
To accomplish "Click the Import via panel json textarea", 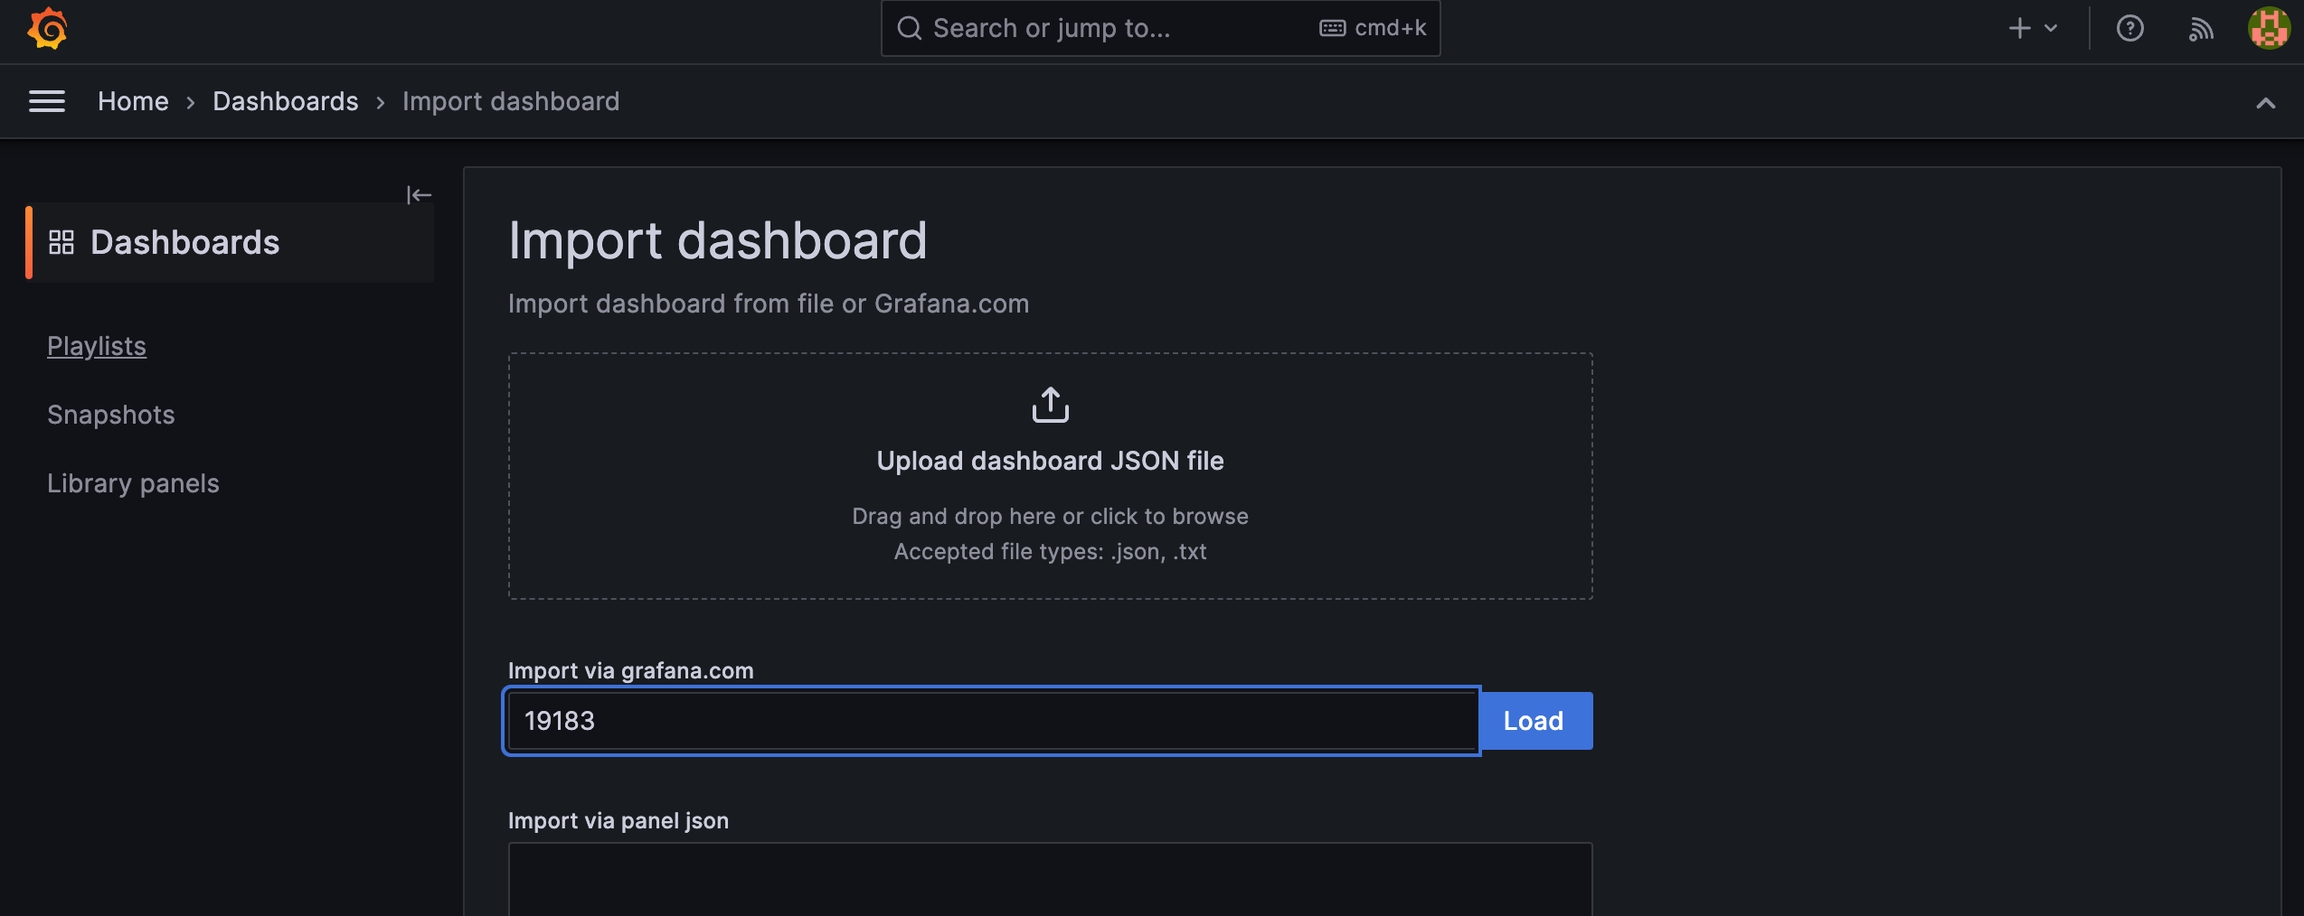I will (x=1050, y=880).
